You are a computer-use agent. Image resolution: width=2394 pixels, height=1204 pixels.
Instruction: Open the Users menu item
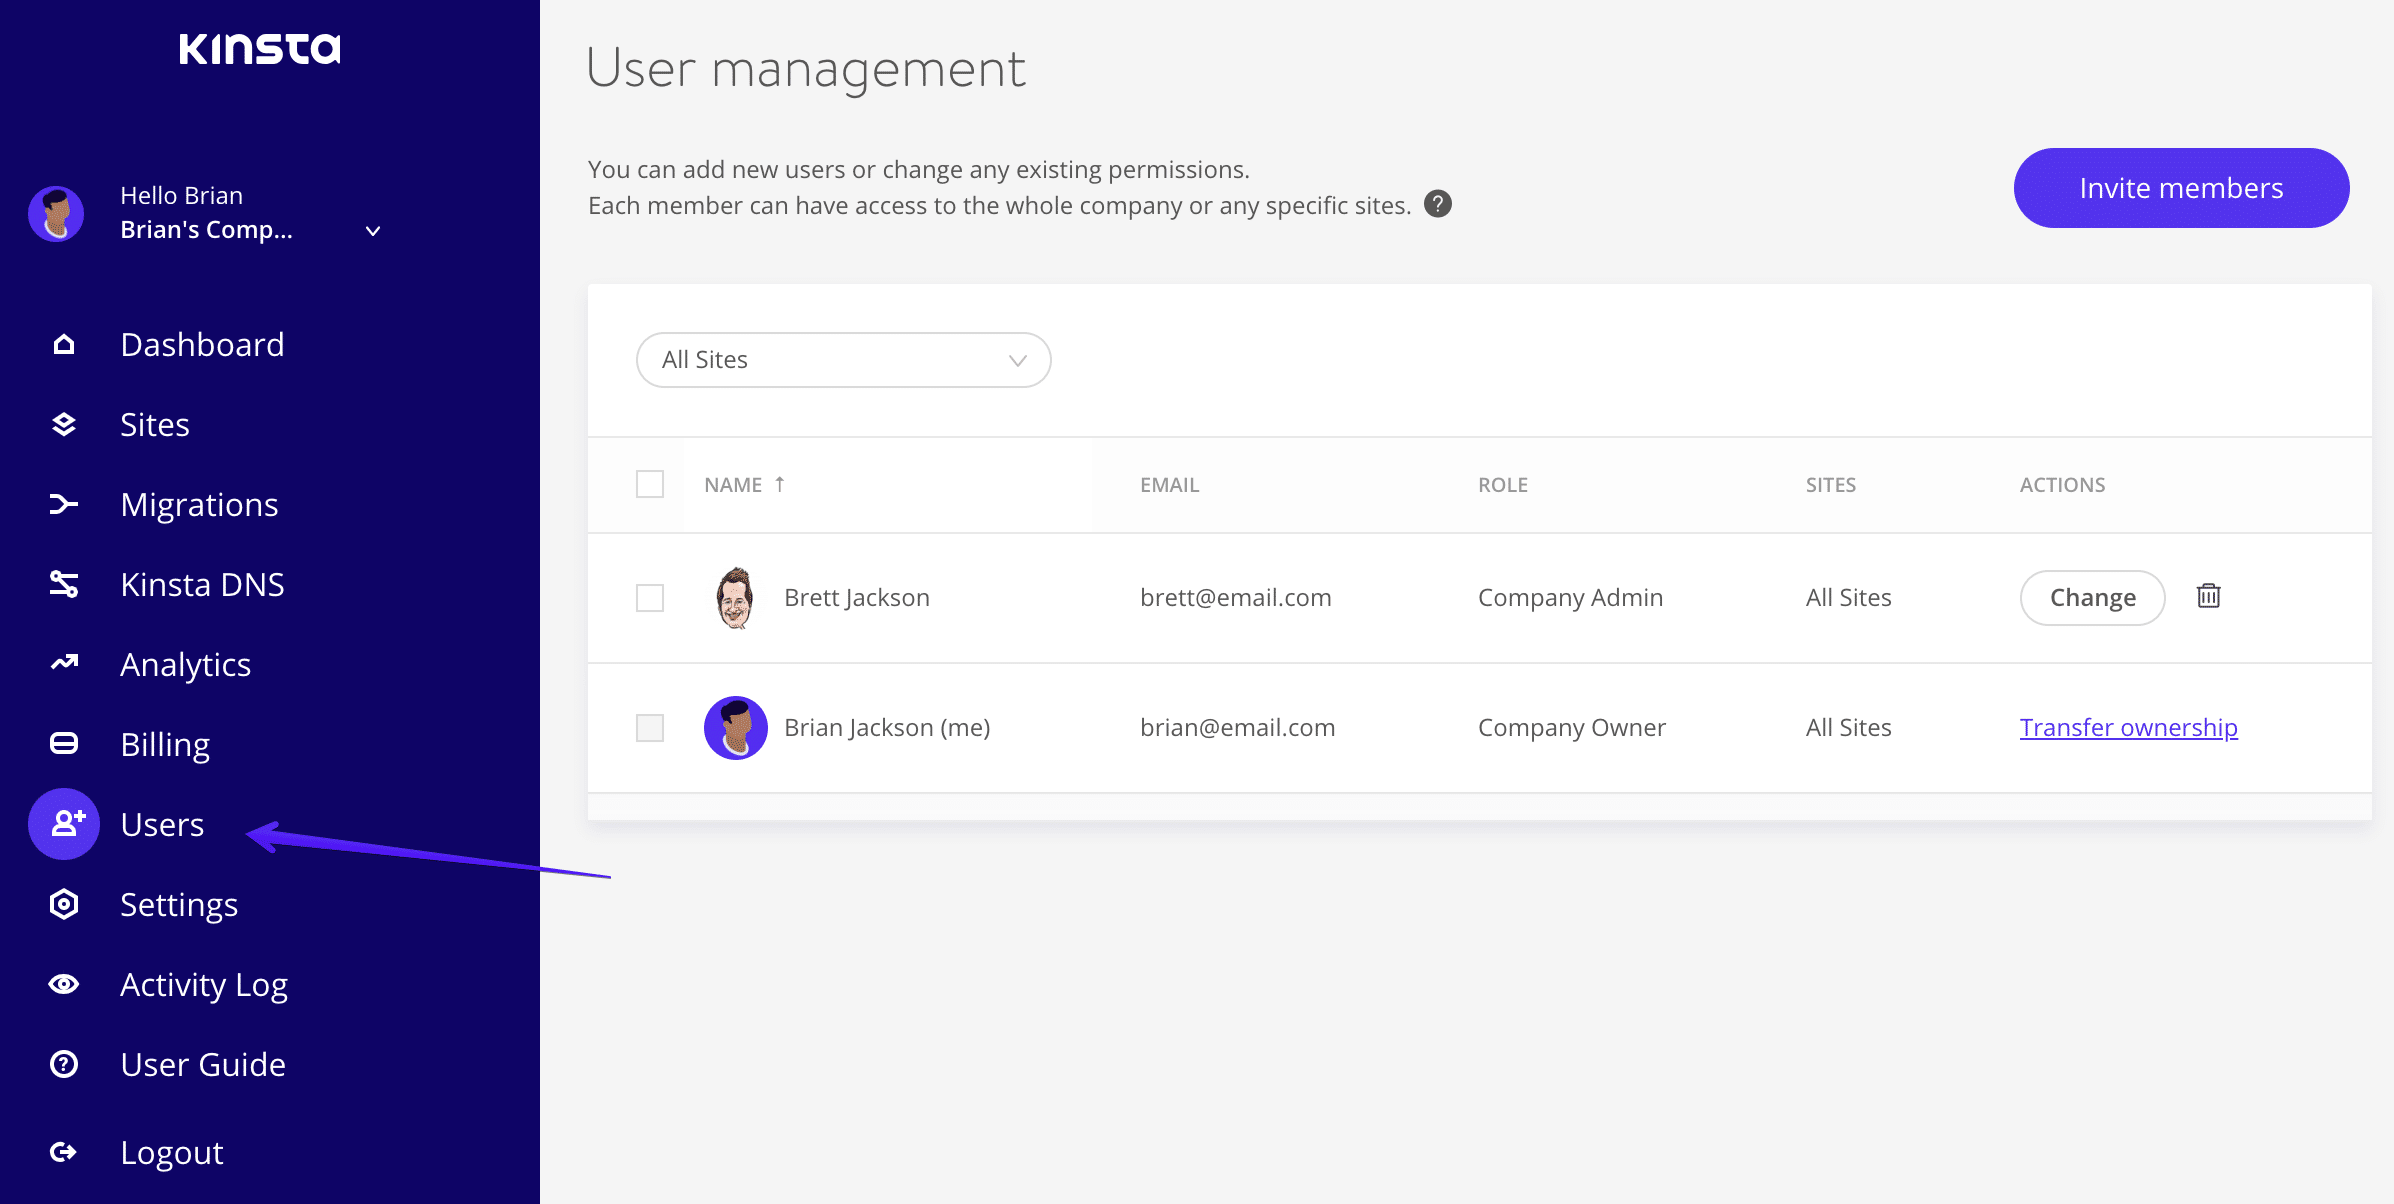161,822
